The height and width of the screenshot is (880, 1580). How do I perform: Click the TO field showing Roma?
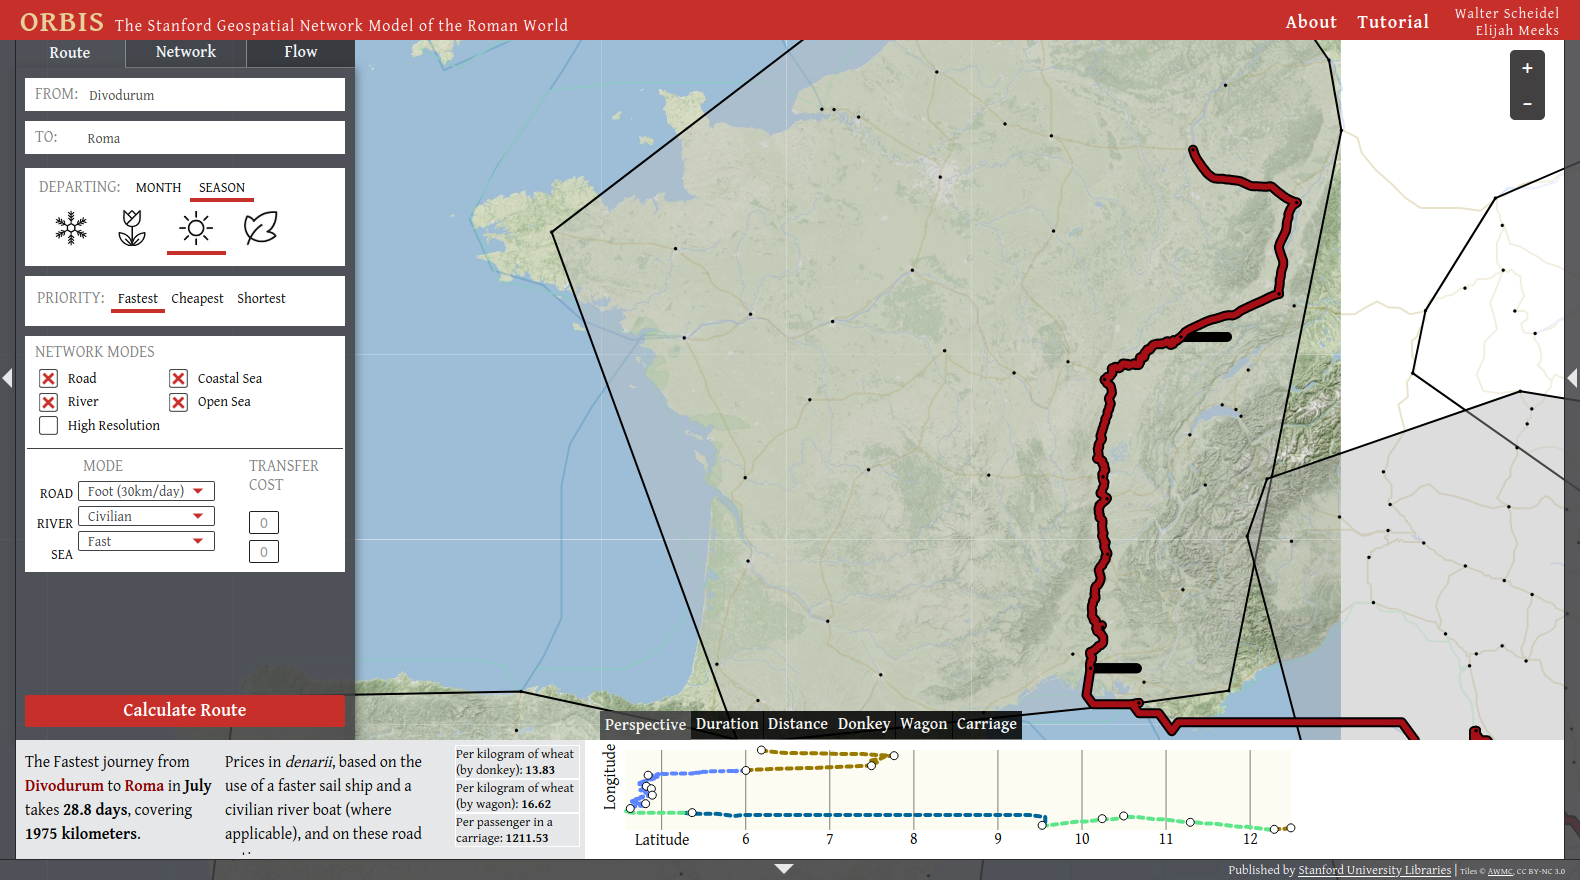185,138
